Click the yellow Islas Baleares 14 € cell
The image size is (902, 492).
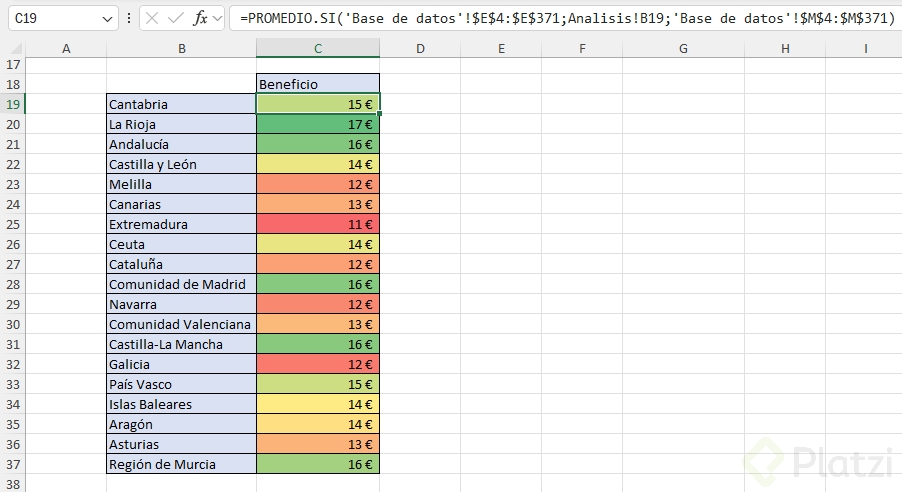click(318, 405)
